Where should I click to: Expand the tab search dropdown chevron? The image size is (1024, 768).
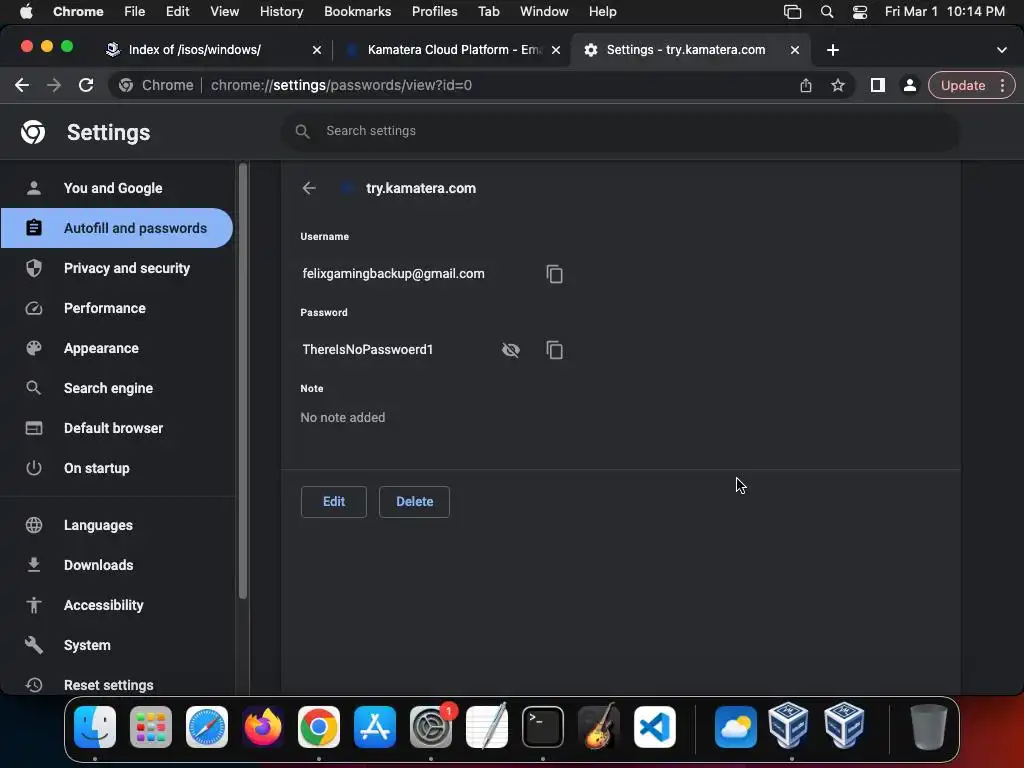(x=1002, y=50)
